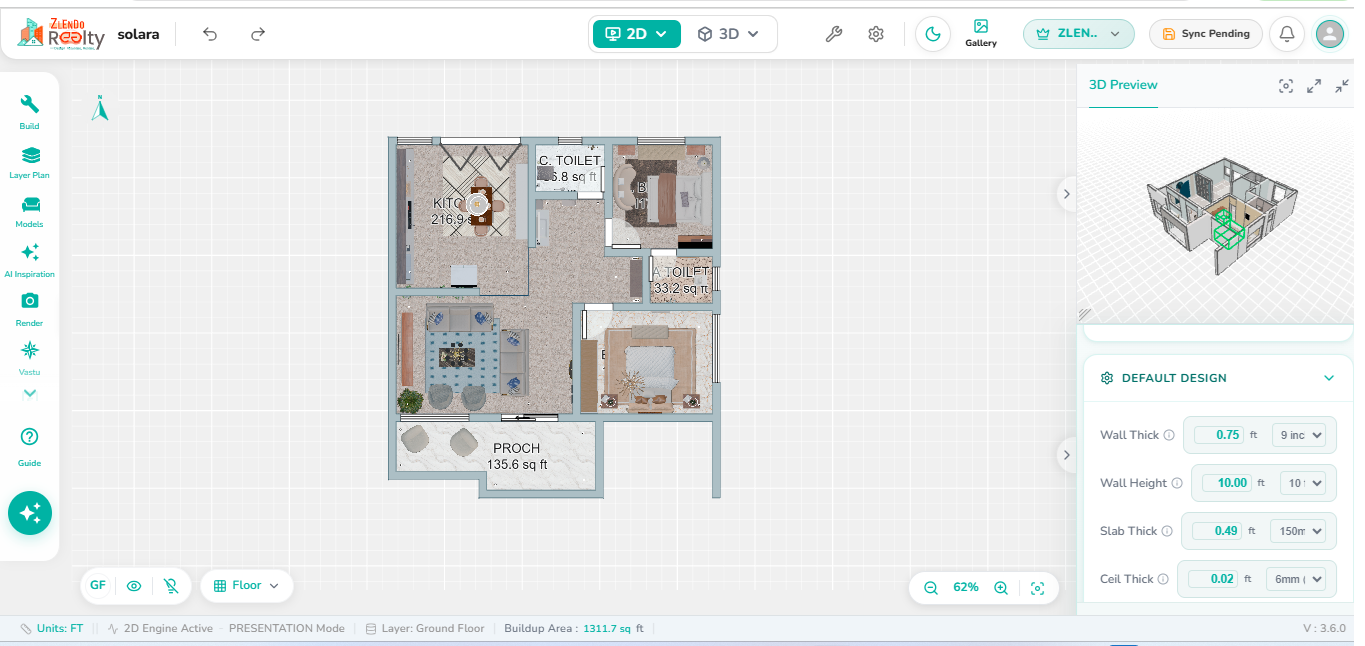Open Slab Thick 150mm dropdown
The image size is (1365, 646).
1297,531
